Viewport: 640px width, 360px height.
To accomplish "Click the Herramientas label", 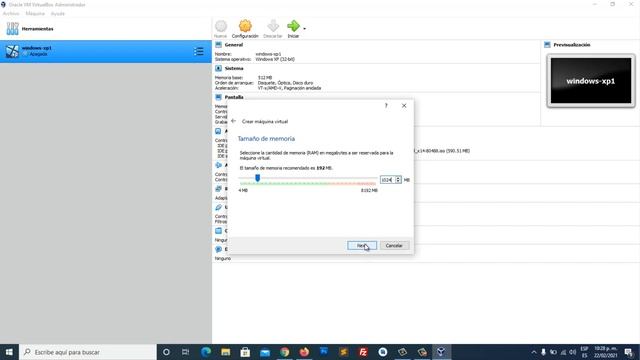I will click(x=38, y=29).
